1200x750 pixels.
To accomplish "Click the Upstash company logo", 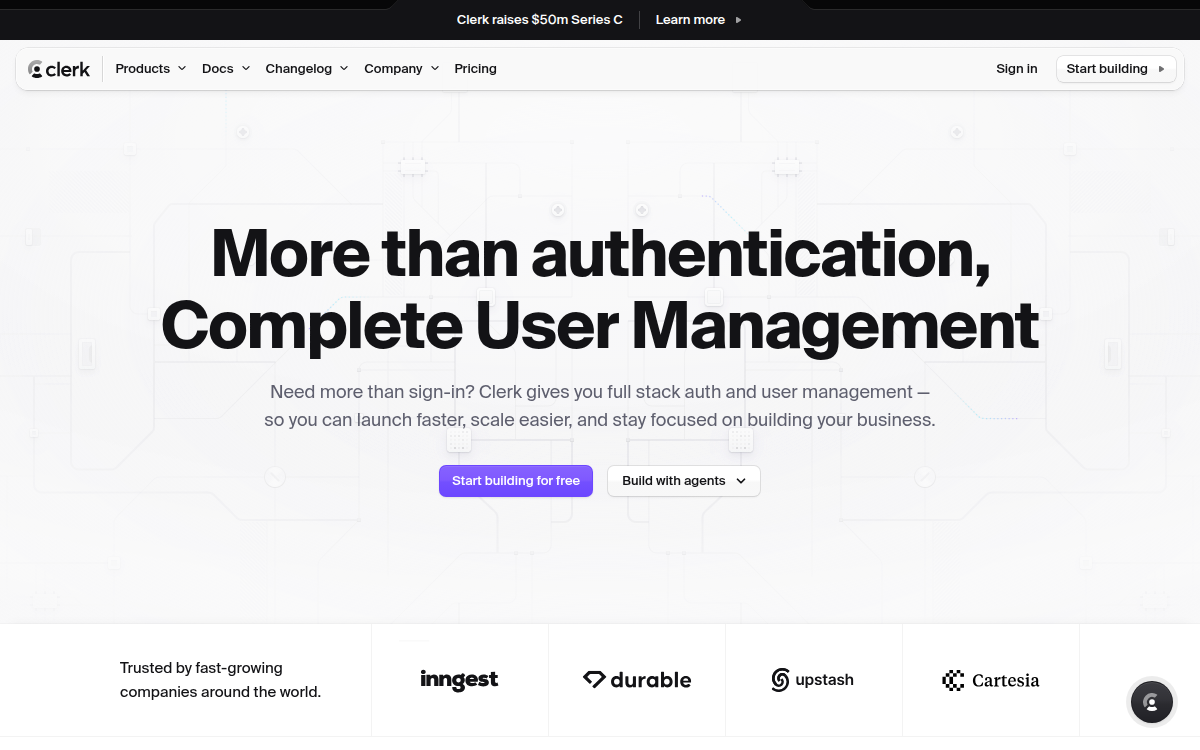I will click(x=813, y=680).
